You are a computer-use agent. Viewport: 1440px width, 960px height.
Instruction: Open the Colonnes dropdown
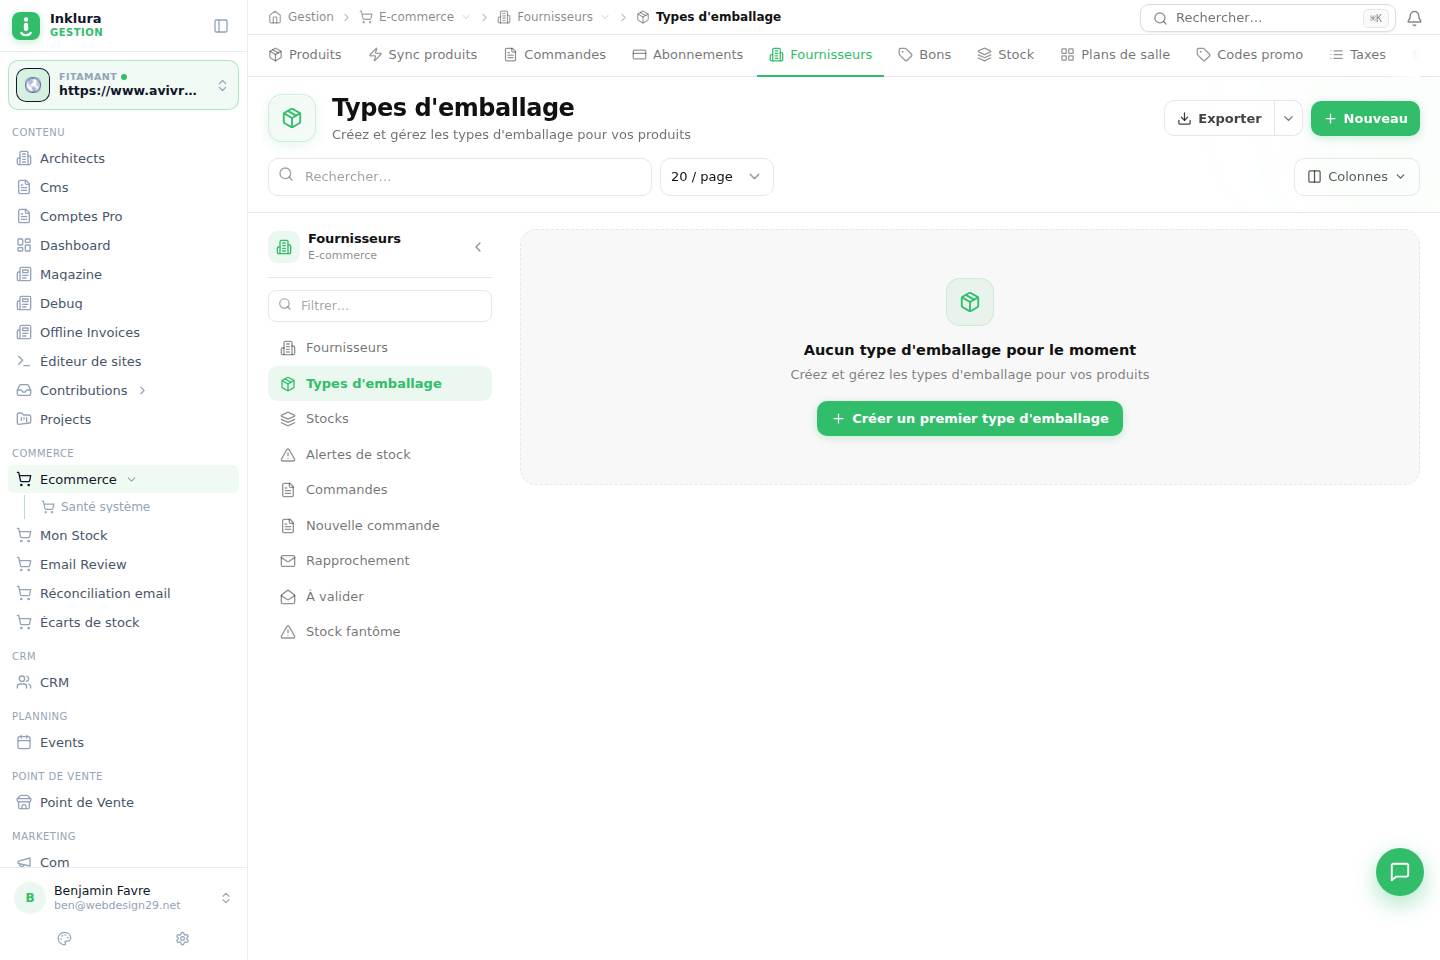point(1356,176)
